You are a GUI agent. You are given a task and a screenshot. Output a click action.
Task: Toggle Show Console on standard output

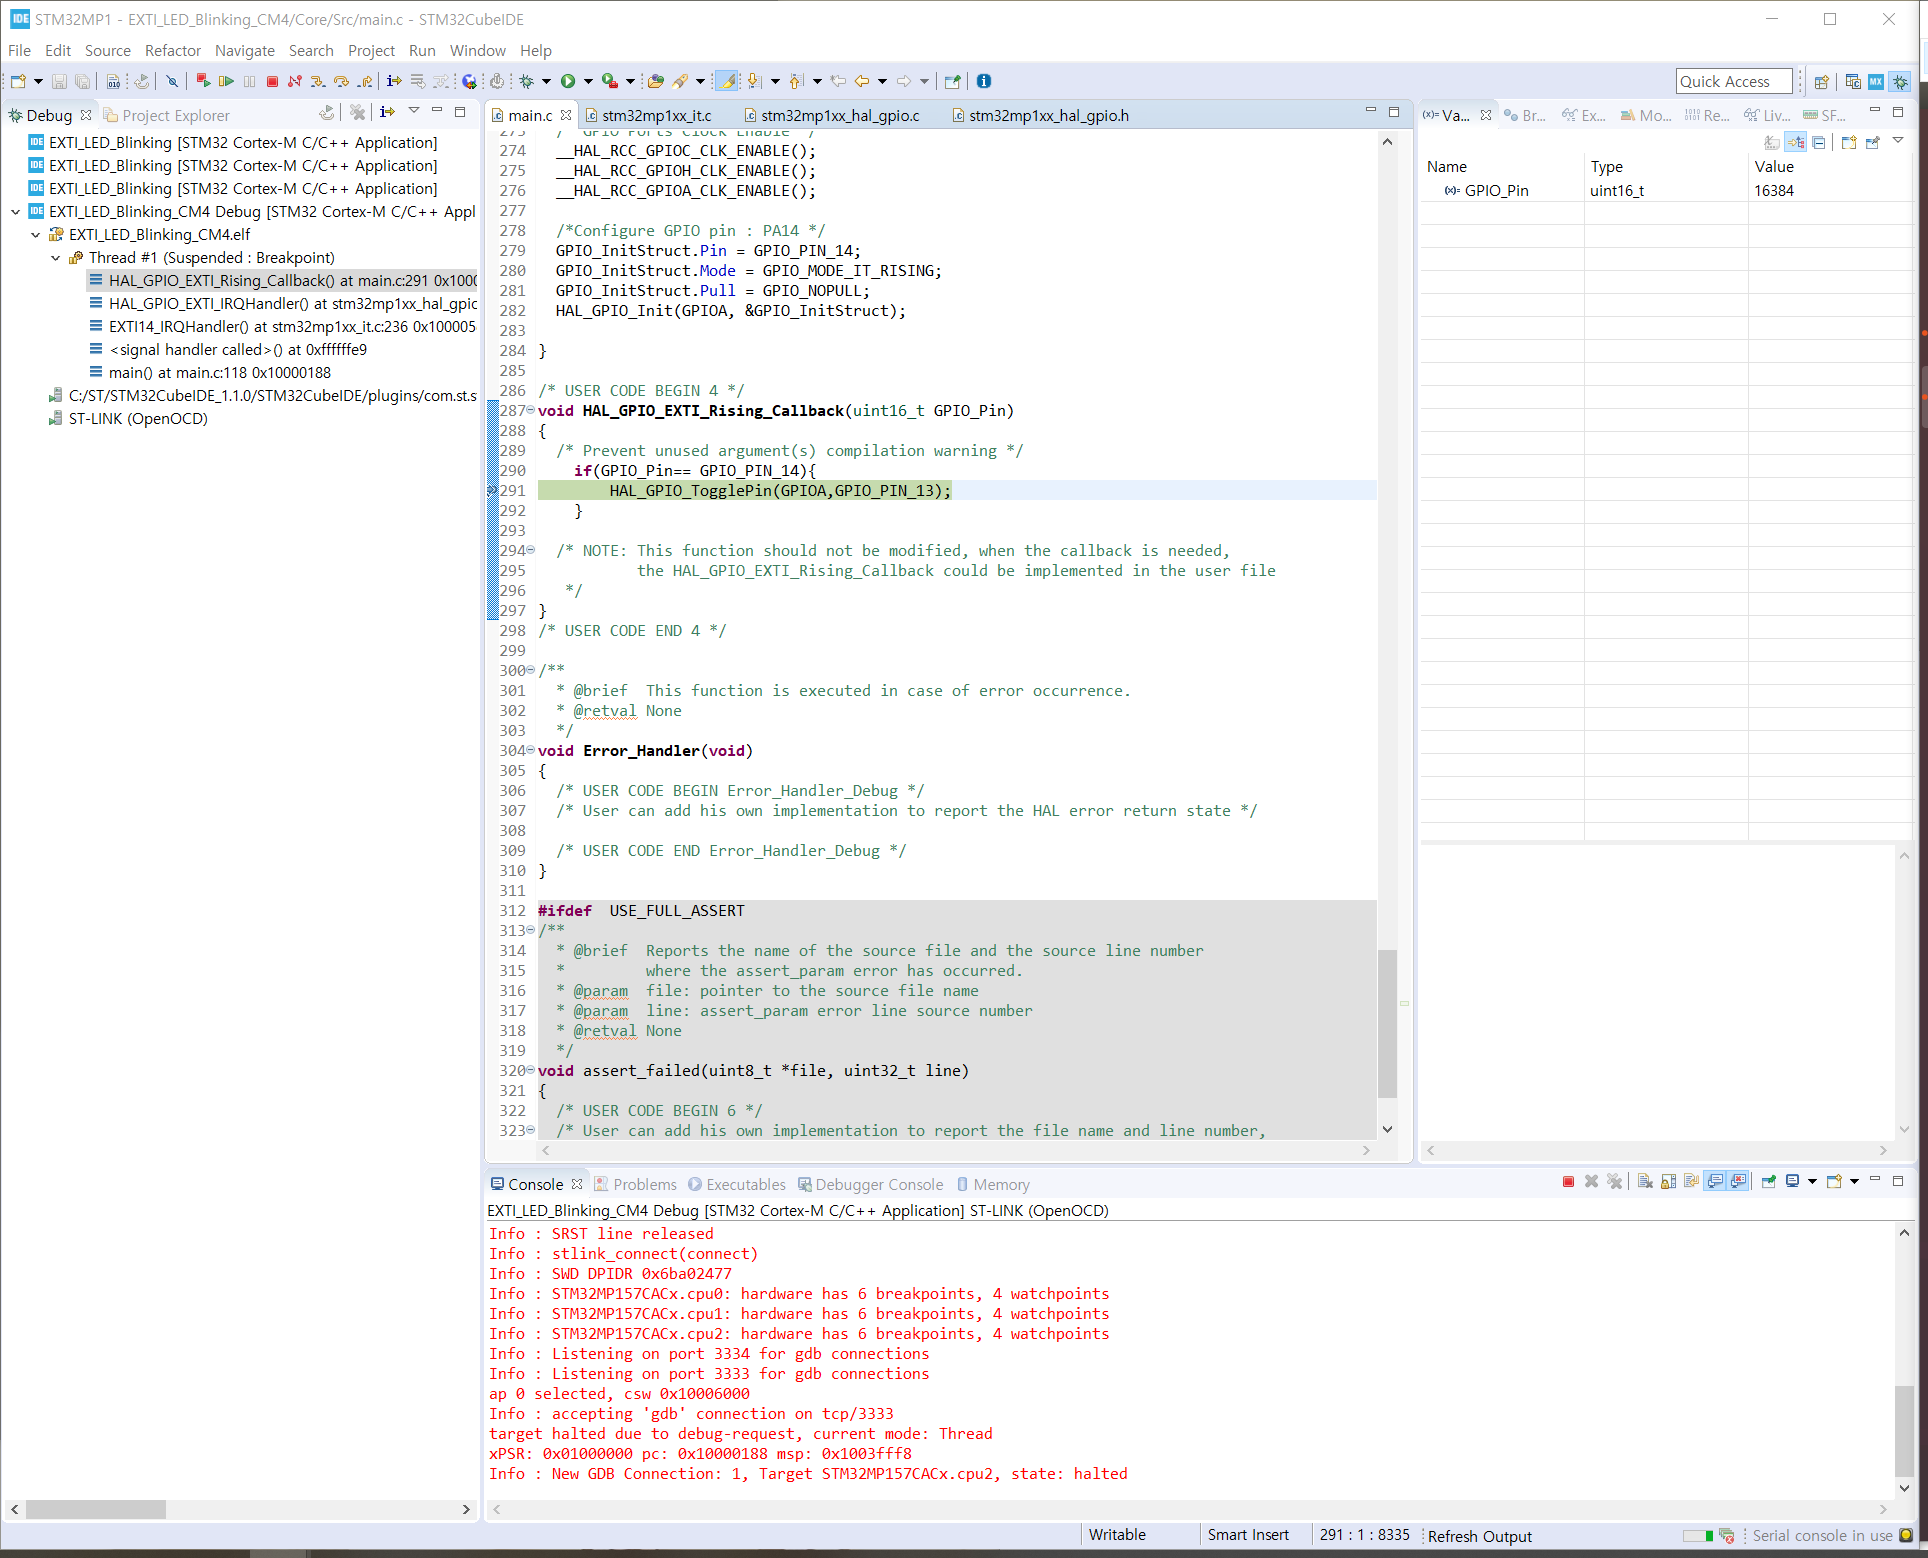(1716, 1182)
